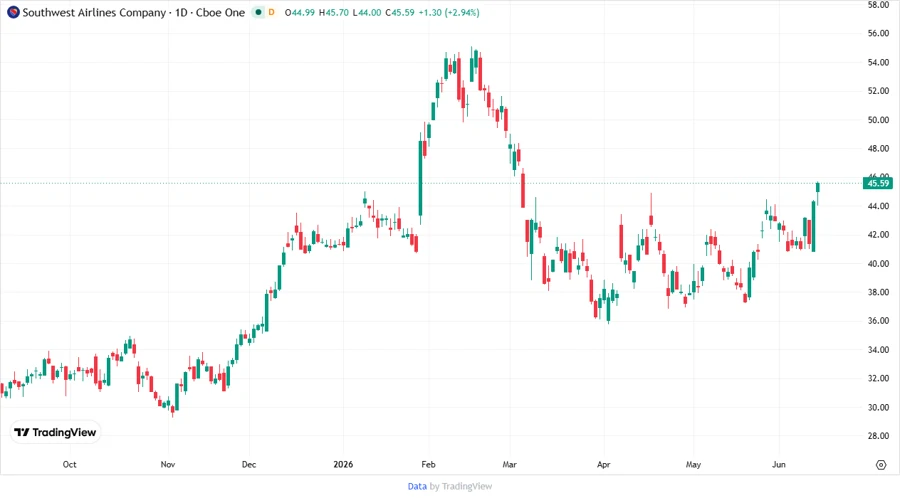Click the 44.00 price axis label

point(878,206)
